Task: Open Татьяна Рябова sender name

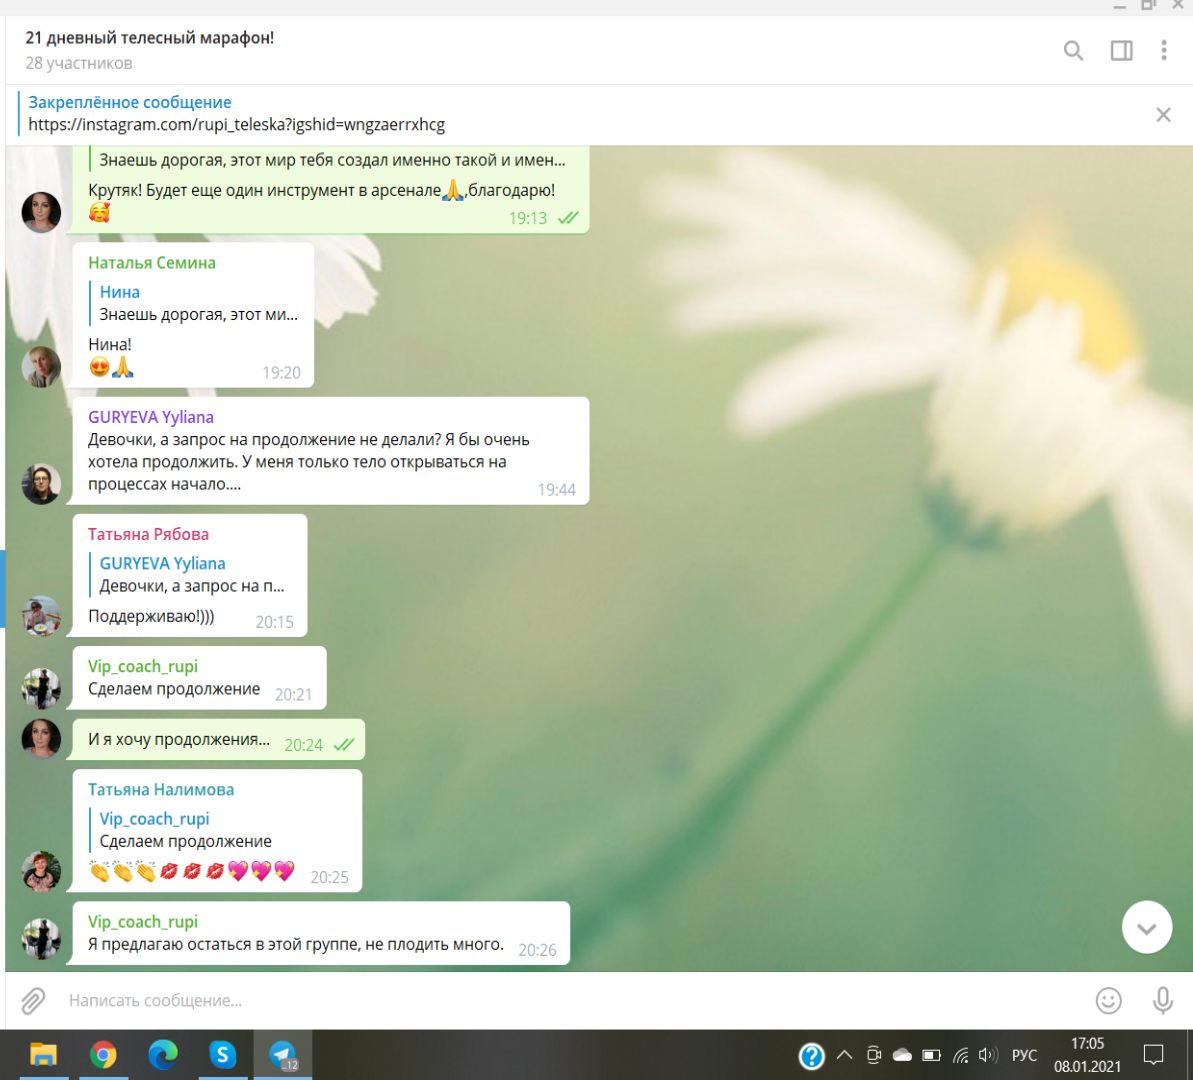Action: pos(148,534)
